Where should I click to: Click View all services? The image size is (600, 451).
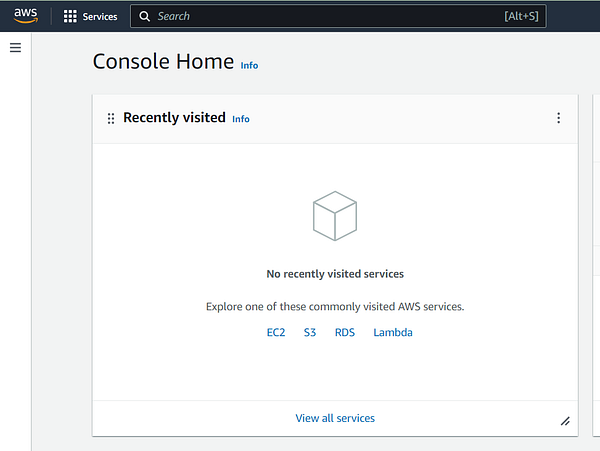pos(335,418)
